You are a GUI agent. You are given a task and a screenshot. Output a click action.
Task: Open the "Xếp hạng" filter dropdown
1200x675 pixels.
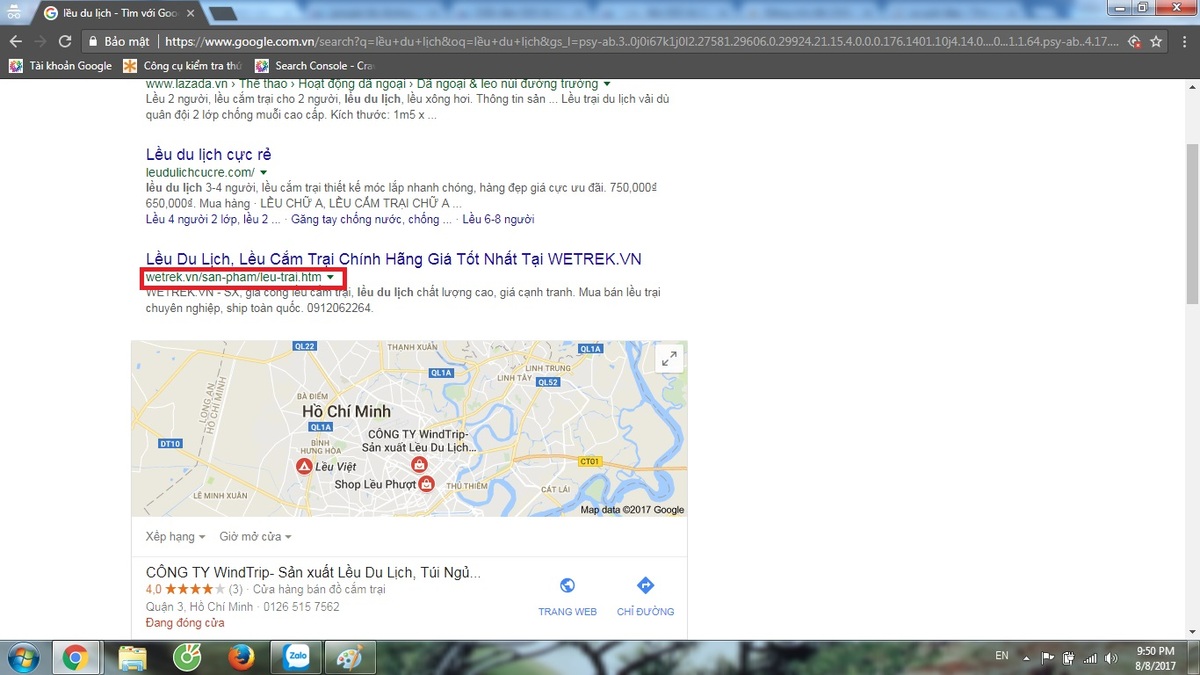coord(175,537)
